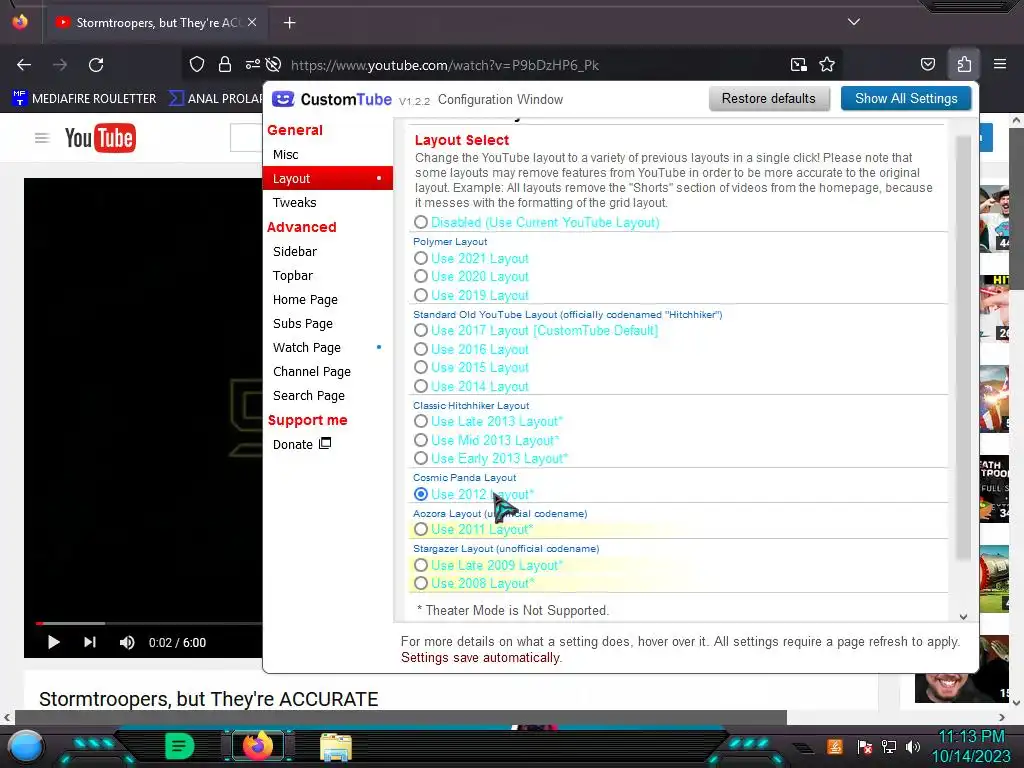Open the Channel Page settings

point(312,372)
